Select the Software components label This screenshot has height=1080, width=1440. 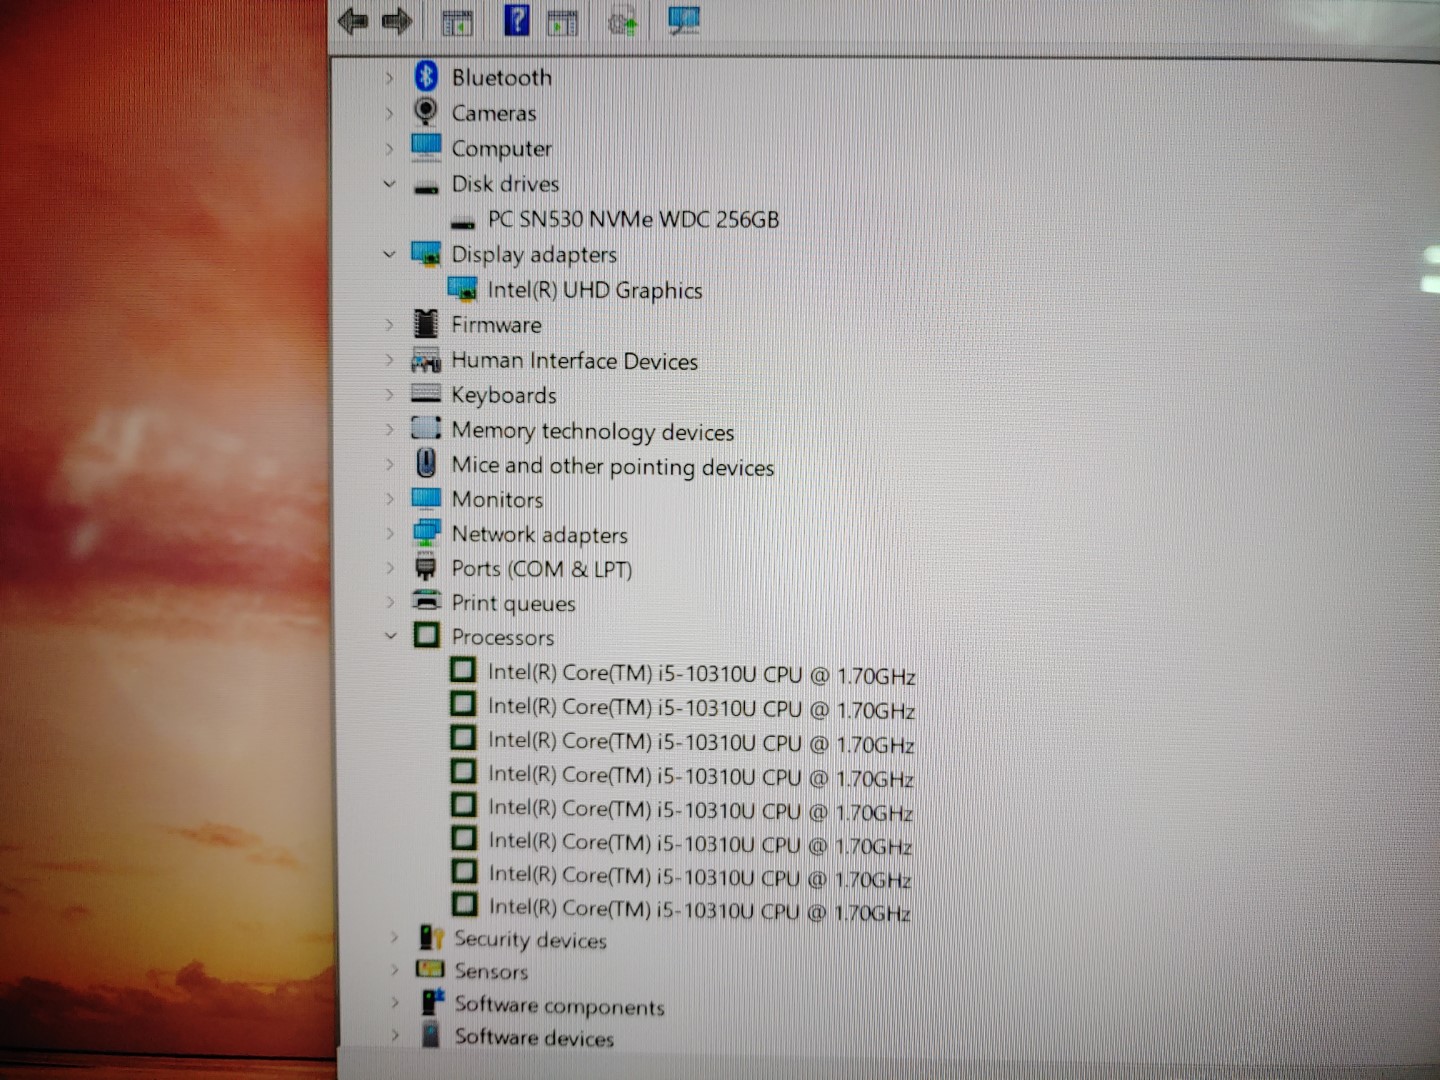559,1005
